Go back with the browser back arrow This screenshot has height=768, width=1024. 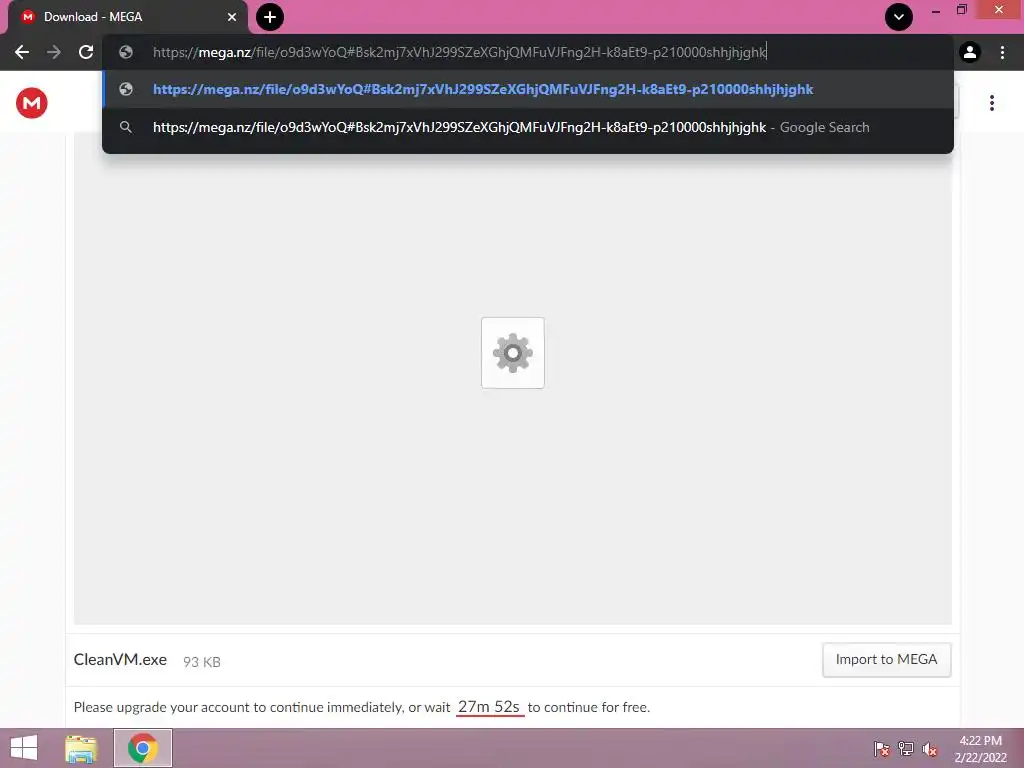[x=22, y=52]
